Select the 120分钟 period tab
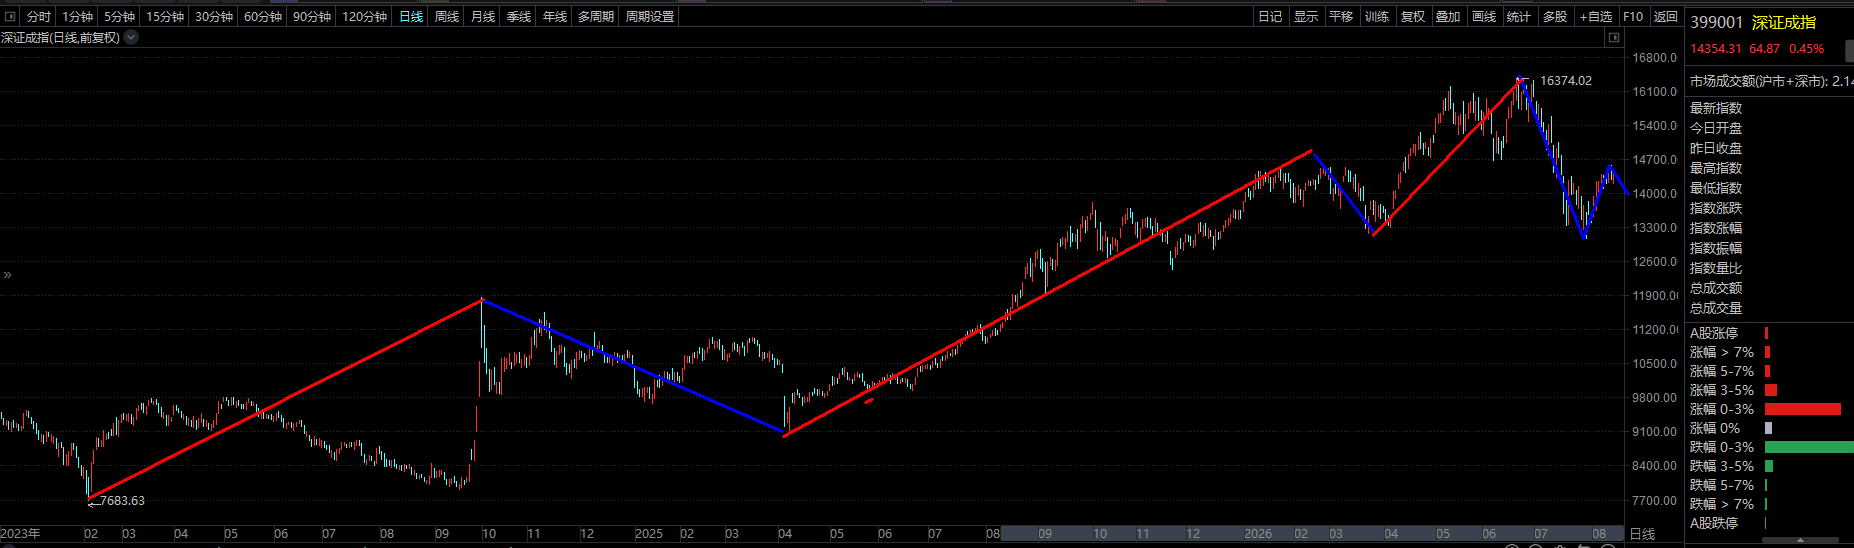 [364, 17]
